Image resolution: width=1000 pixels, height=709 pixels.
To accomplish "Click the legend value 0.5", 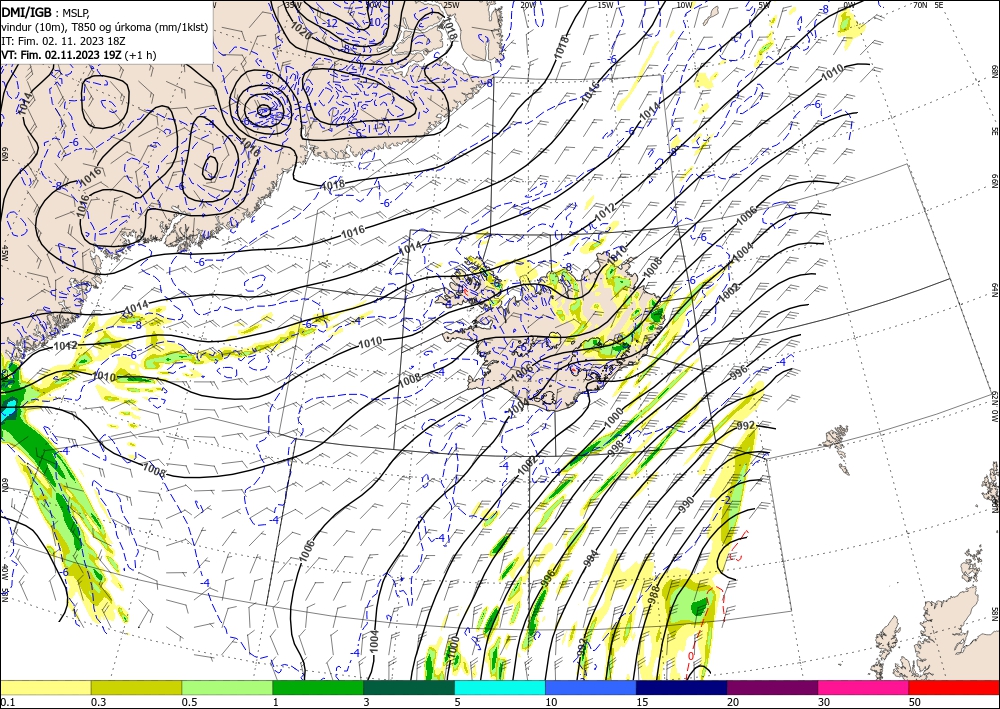I will pos(189,702).
